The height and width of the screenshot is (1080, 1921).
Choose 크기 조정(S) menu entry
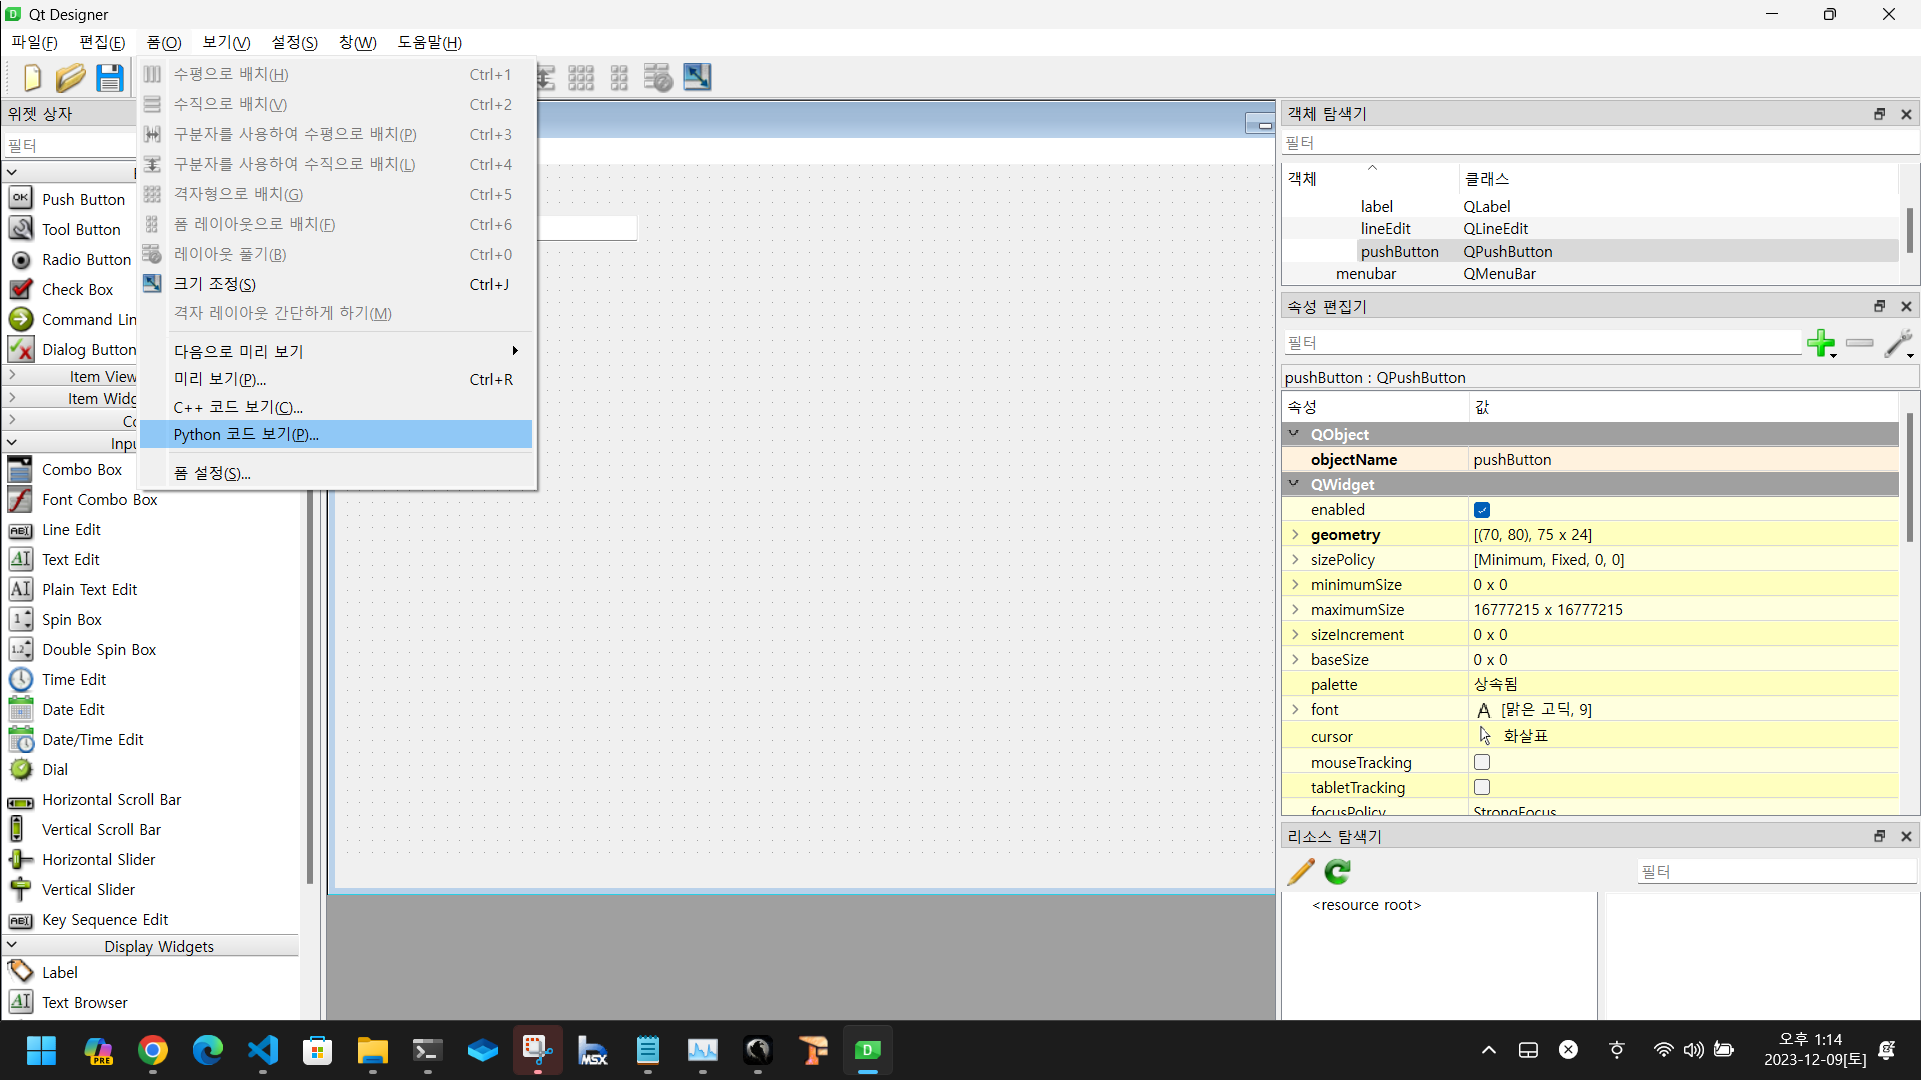click(336, 284)
